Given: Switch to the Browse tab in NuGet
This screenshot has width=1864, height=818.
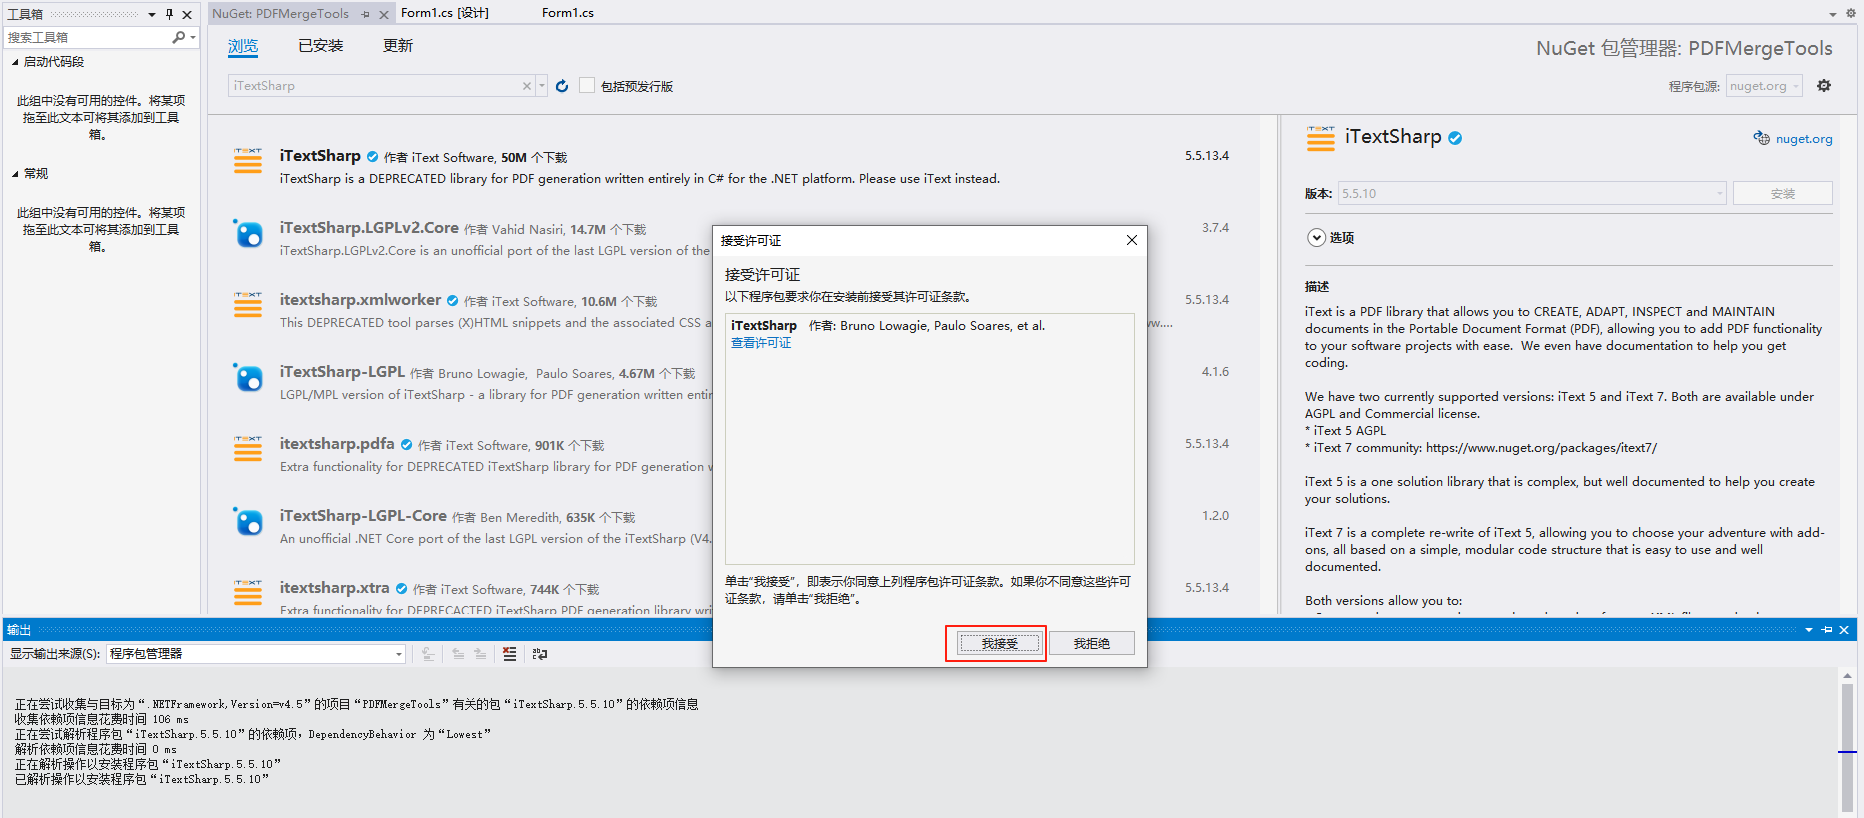Looking at the screenshot, I should click(243, 46).
